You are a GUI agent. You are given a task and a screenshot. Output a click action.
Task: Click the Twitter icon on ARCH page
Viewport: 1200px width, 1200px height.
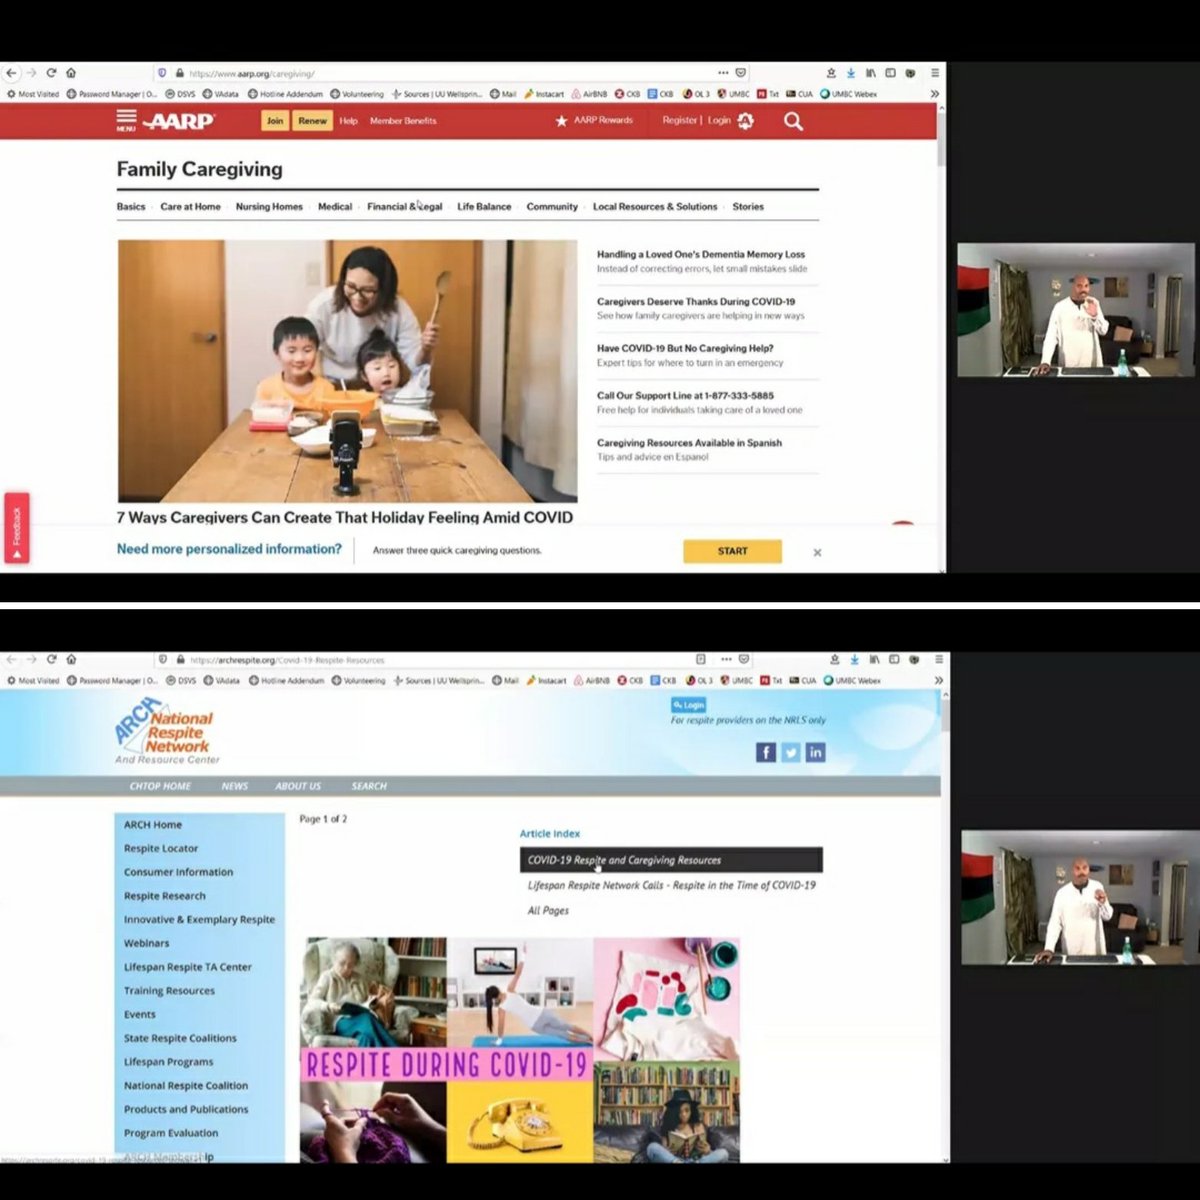click(x=790, y=752)
